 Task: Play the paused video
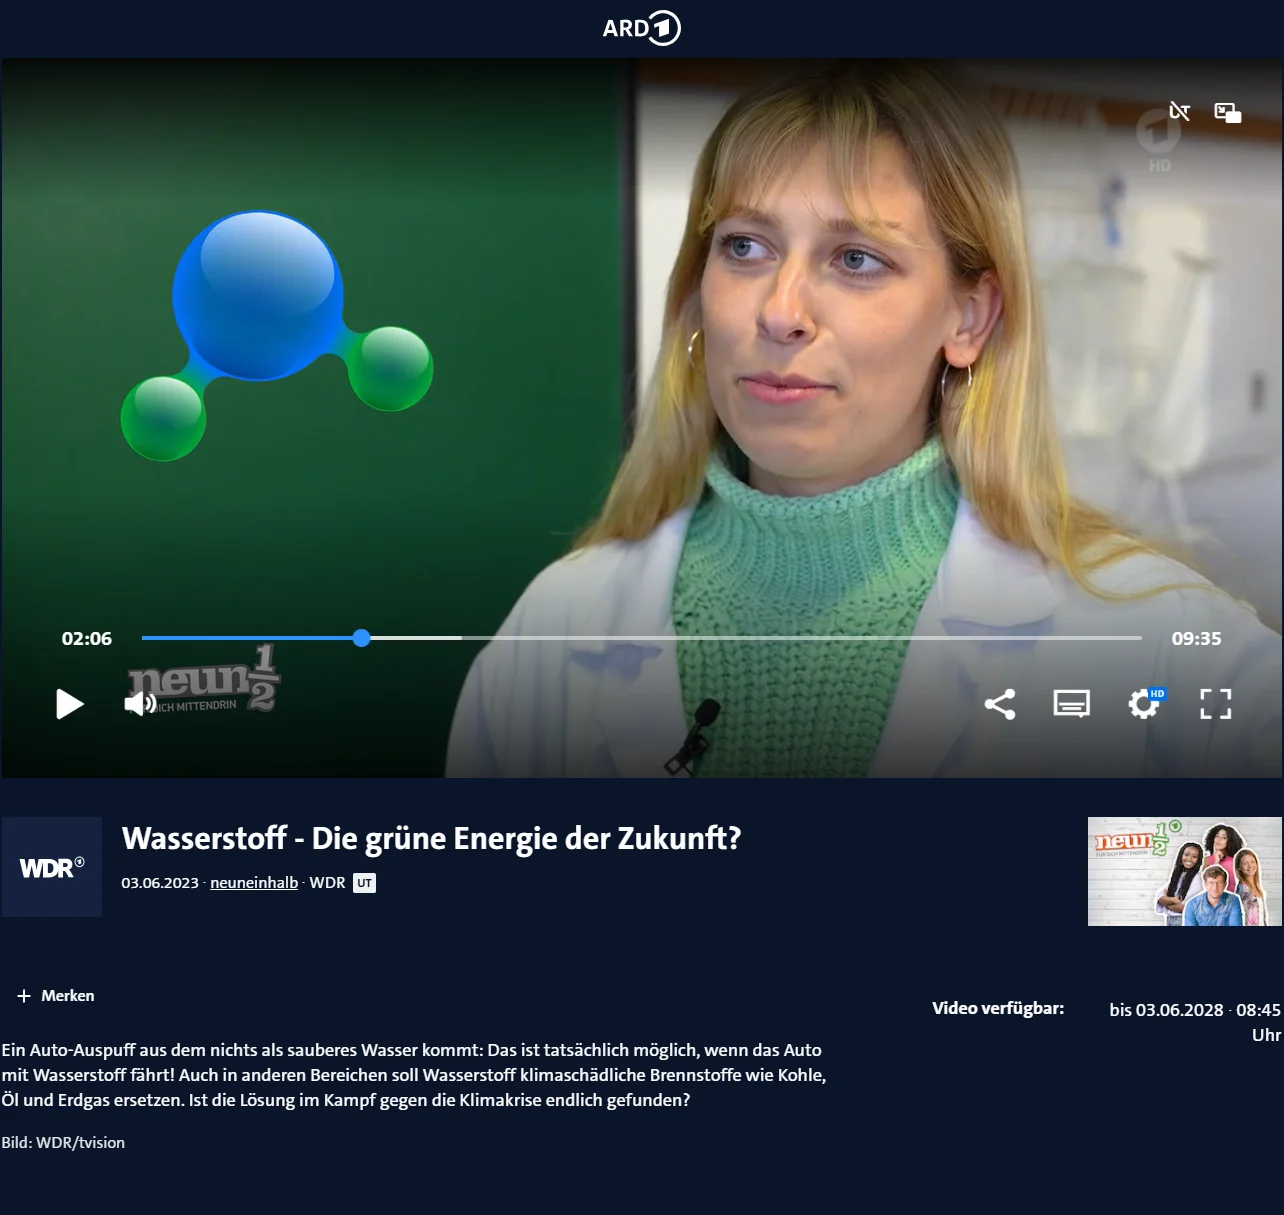pos(69,704)
